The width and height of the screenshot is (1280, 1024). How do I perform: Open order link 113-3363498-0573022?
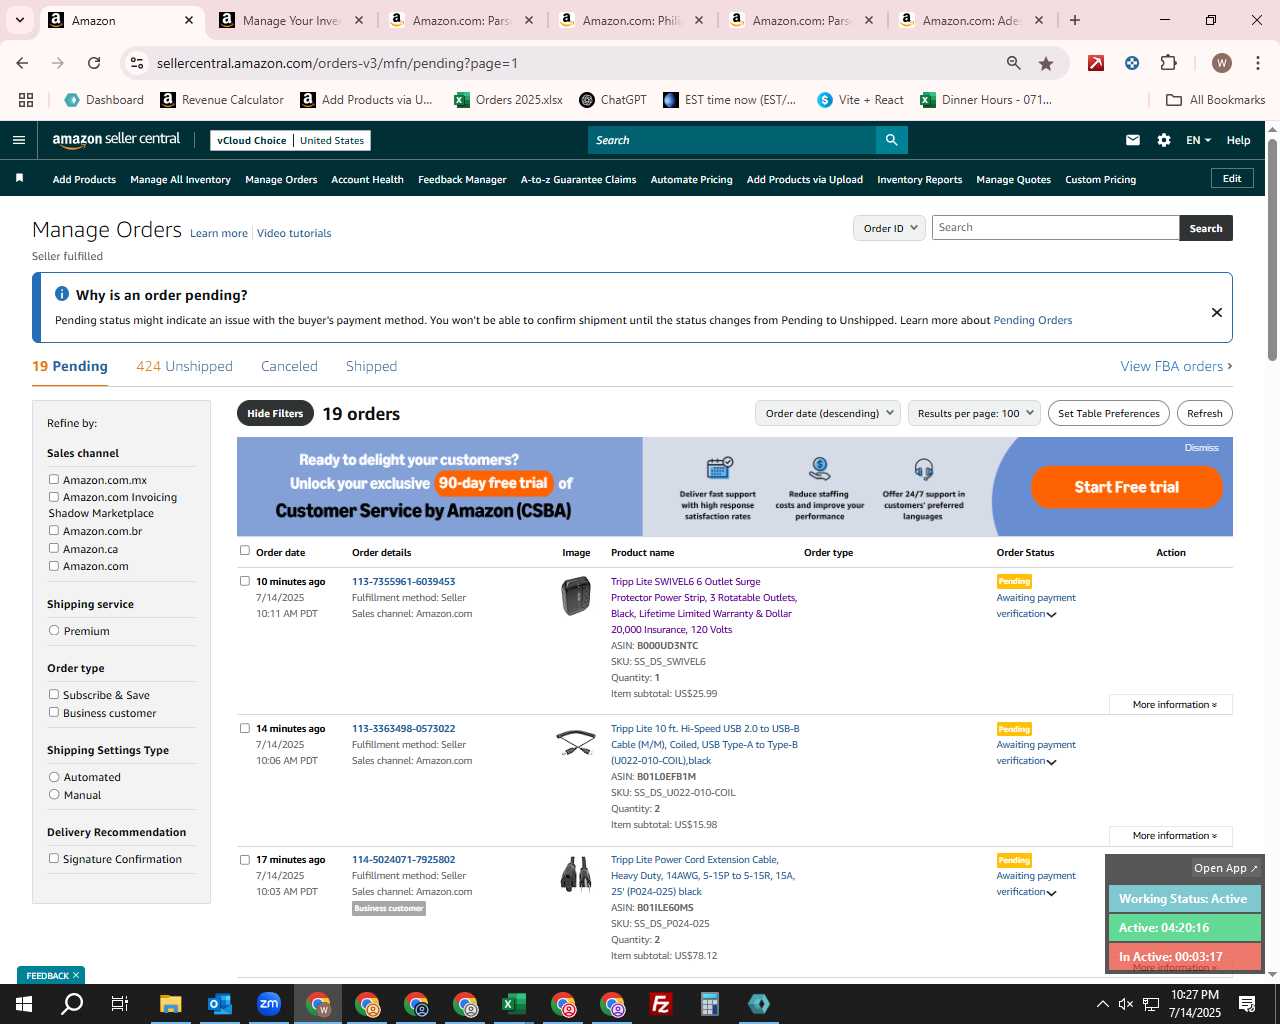[403, 728]
